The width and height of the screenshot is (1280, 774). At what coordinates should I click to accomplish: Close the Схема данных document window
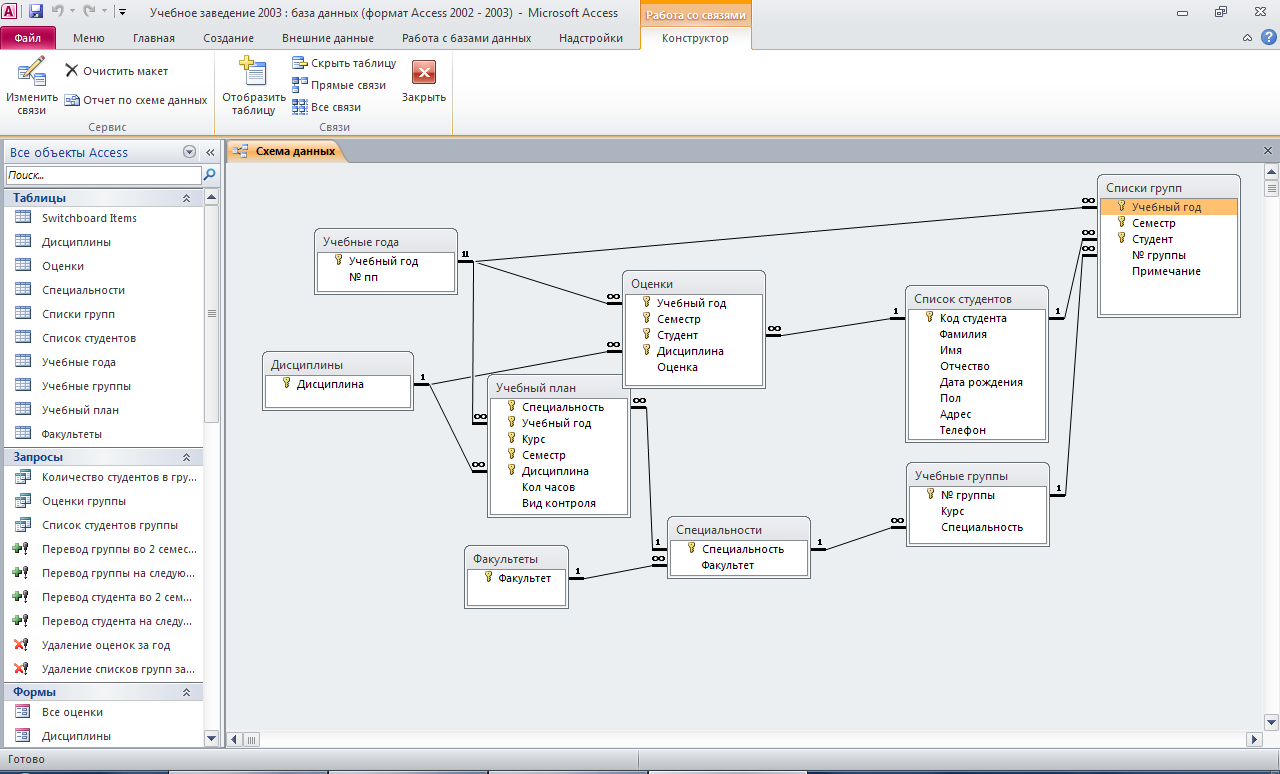point(1268,150)
